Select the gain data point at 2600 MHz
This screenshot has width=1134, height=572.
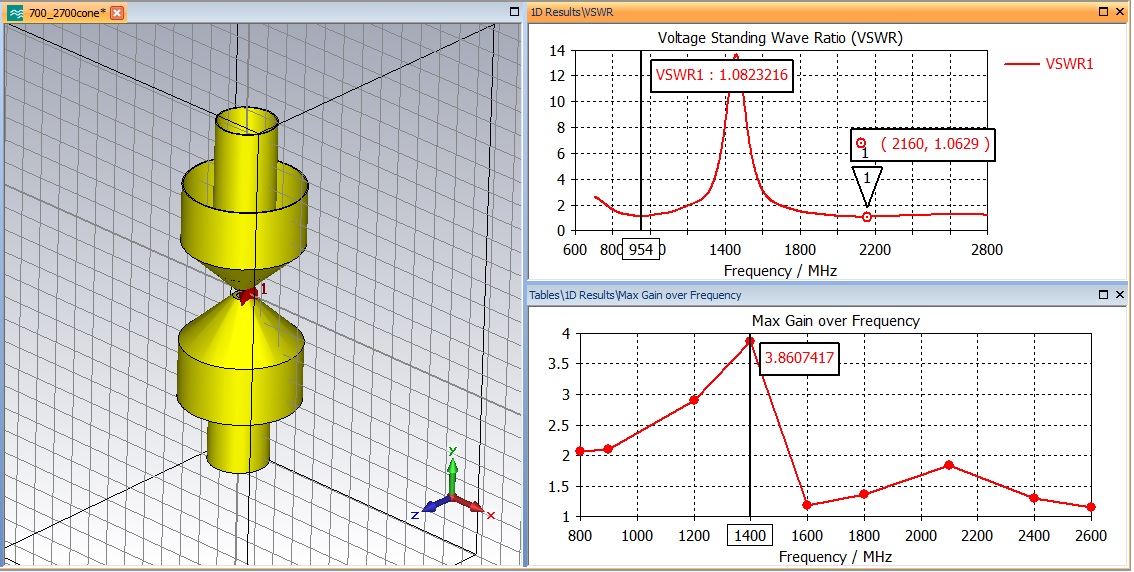(1091, 507)
